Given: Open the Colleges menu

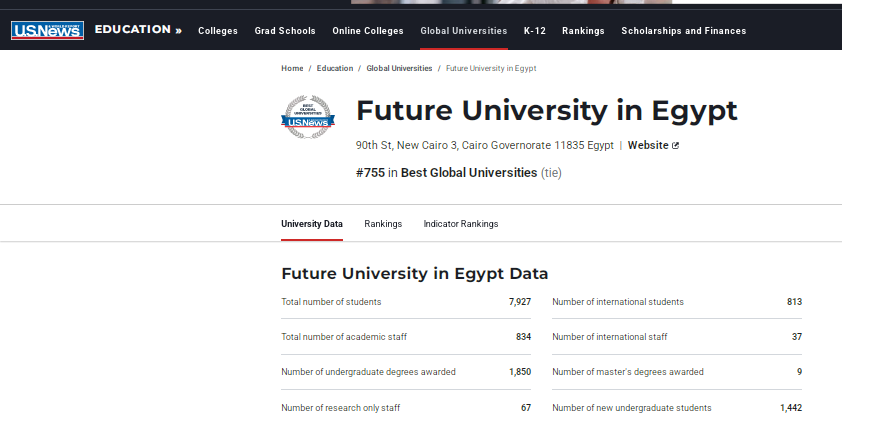Looking at the screenshot, I should point(218,31).
